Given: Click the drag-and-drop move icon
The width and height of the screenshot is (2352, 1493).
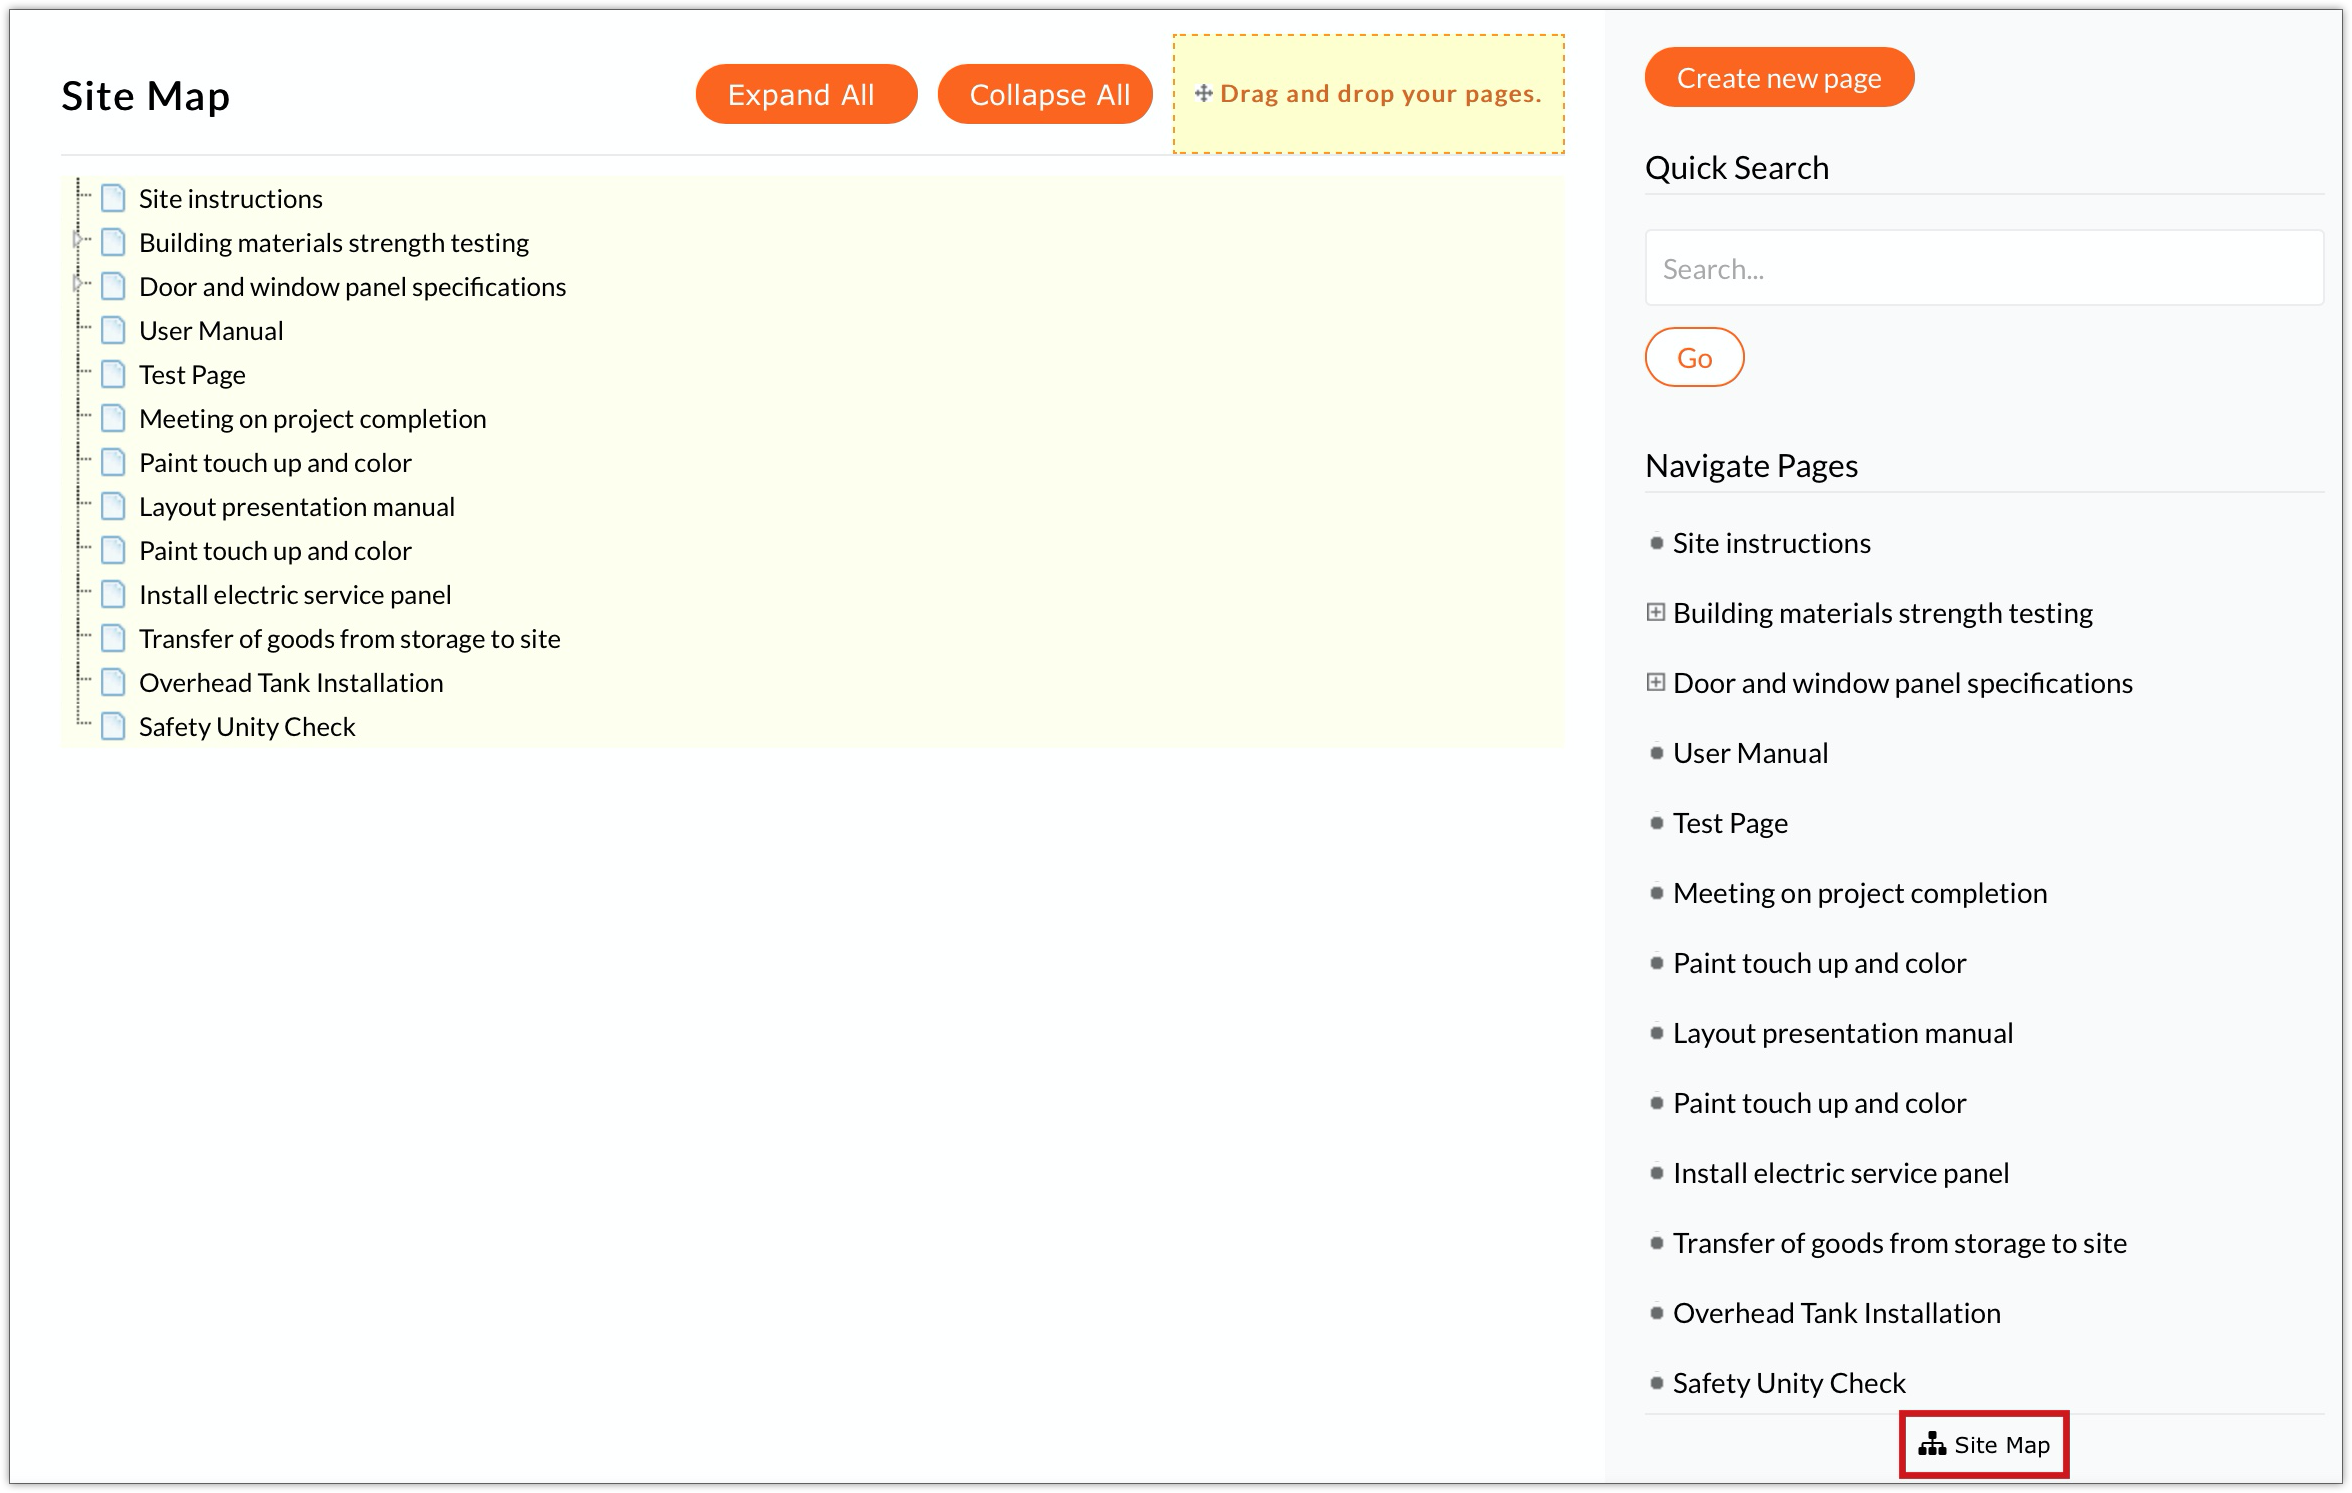Looking at the screenshot, I should click(1203, 94).
